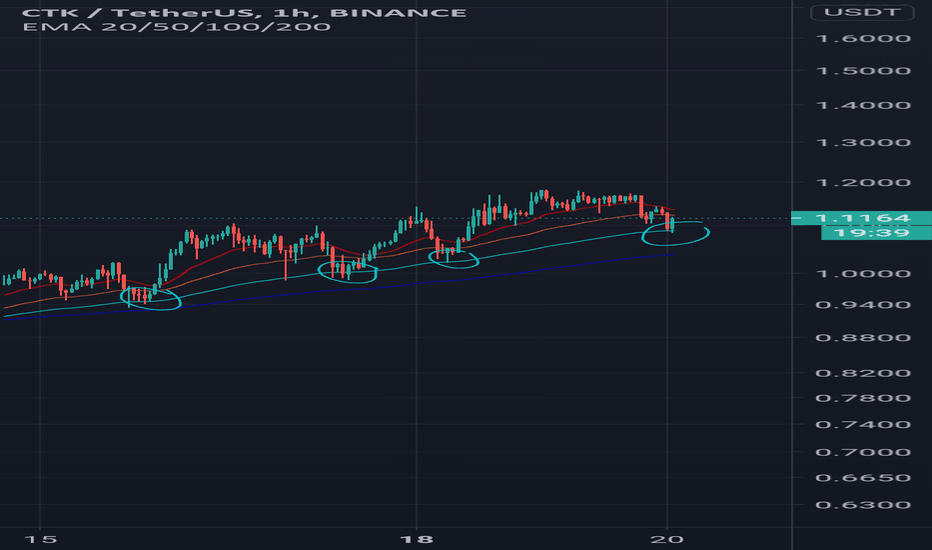Screen dimensions: 932x550
Task: Click the 1.3000 price axis label
Action: [863, 143]
